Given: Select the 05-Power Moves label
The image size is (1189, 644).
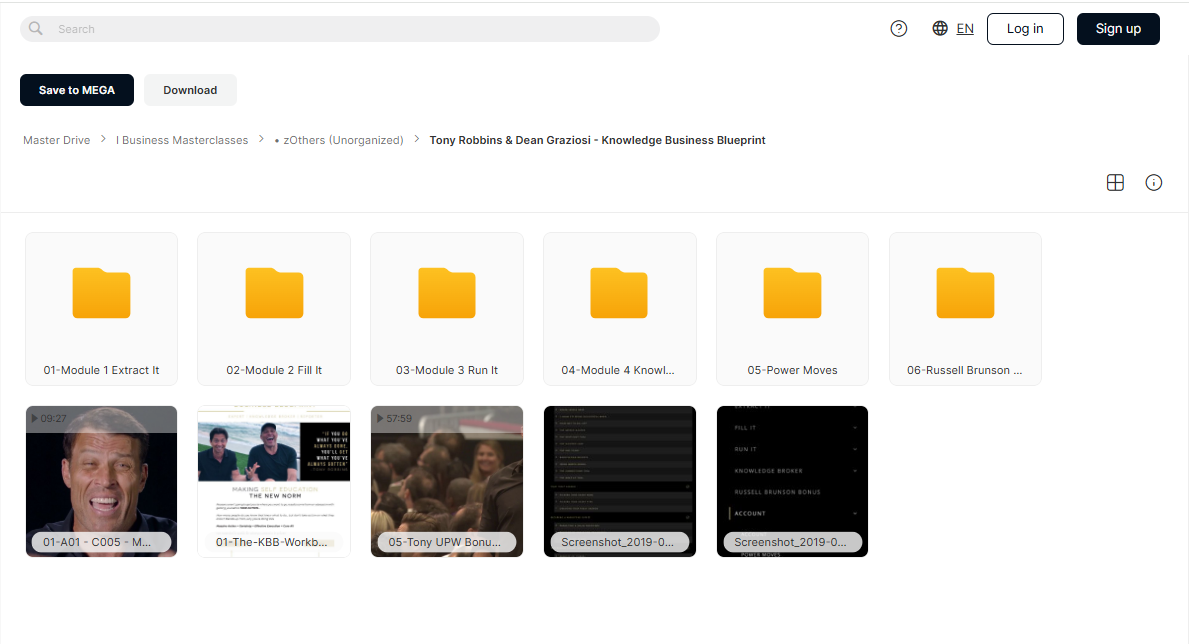Looking at the screenshot, I should click(792, 370).
